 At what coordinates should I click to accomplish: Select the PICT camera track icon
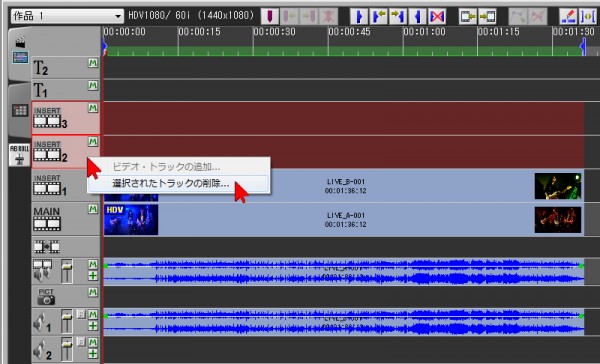[46, 297]
